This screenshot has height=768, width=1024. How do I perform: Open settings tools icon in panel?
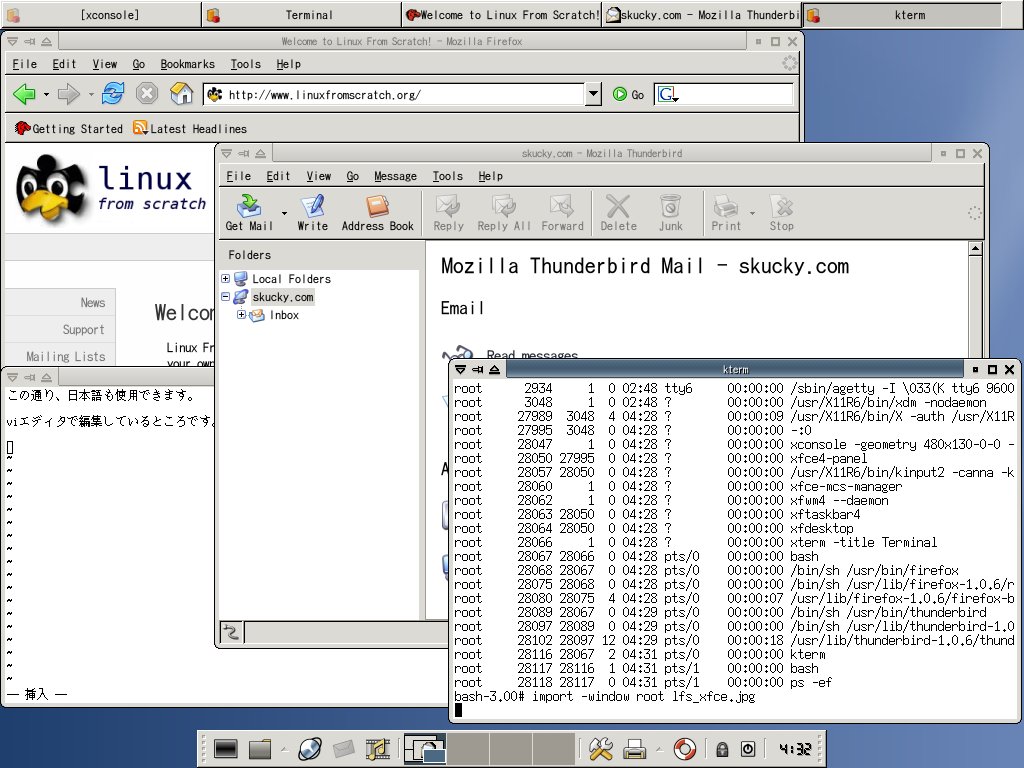pos(600,748)
